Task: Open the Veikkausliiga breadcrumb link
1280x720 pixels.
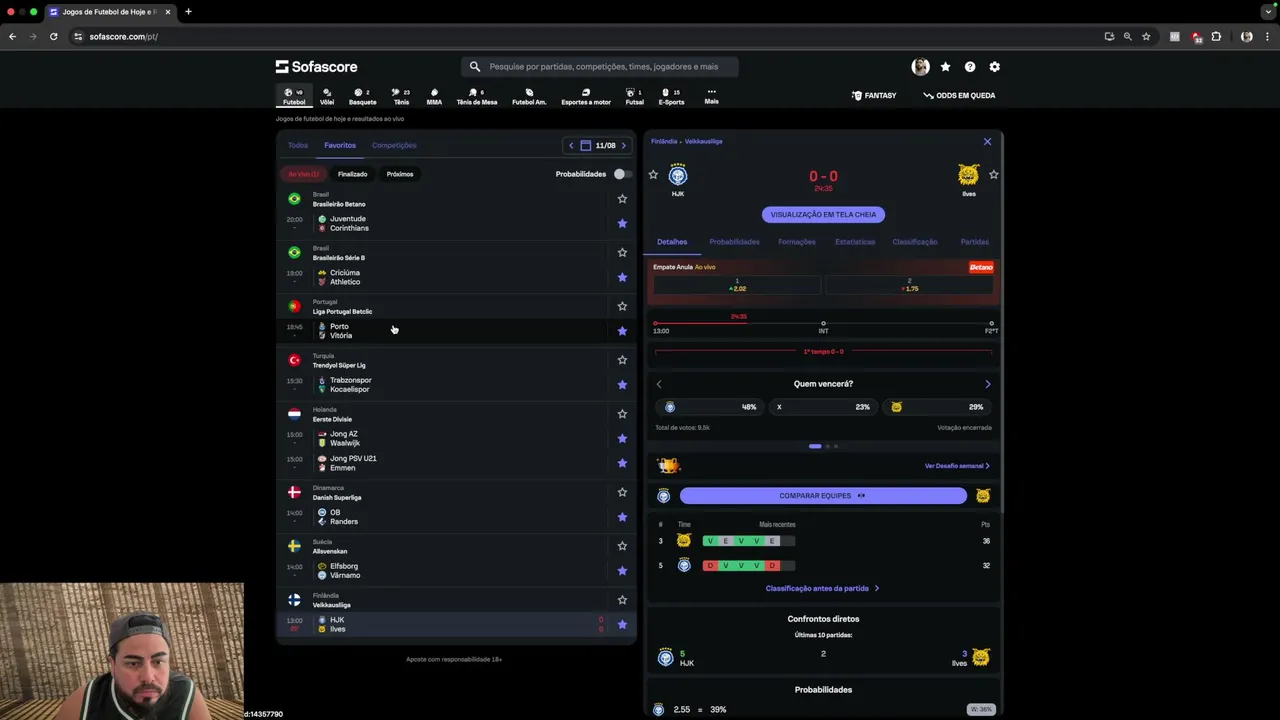Action: 704,142
